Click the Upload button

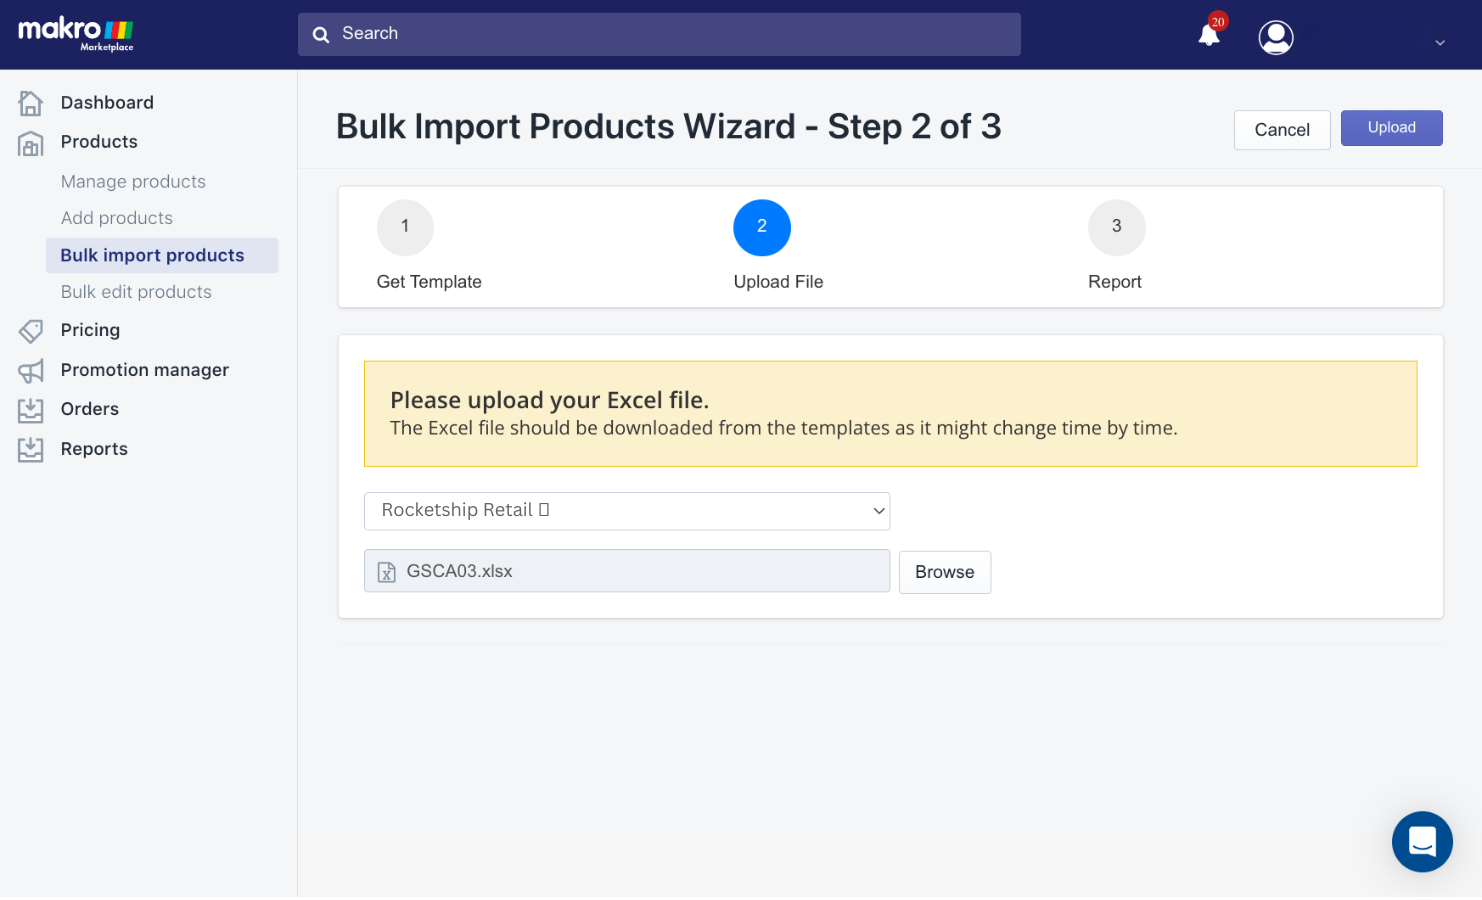coord(1391,128)
